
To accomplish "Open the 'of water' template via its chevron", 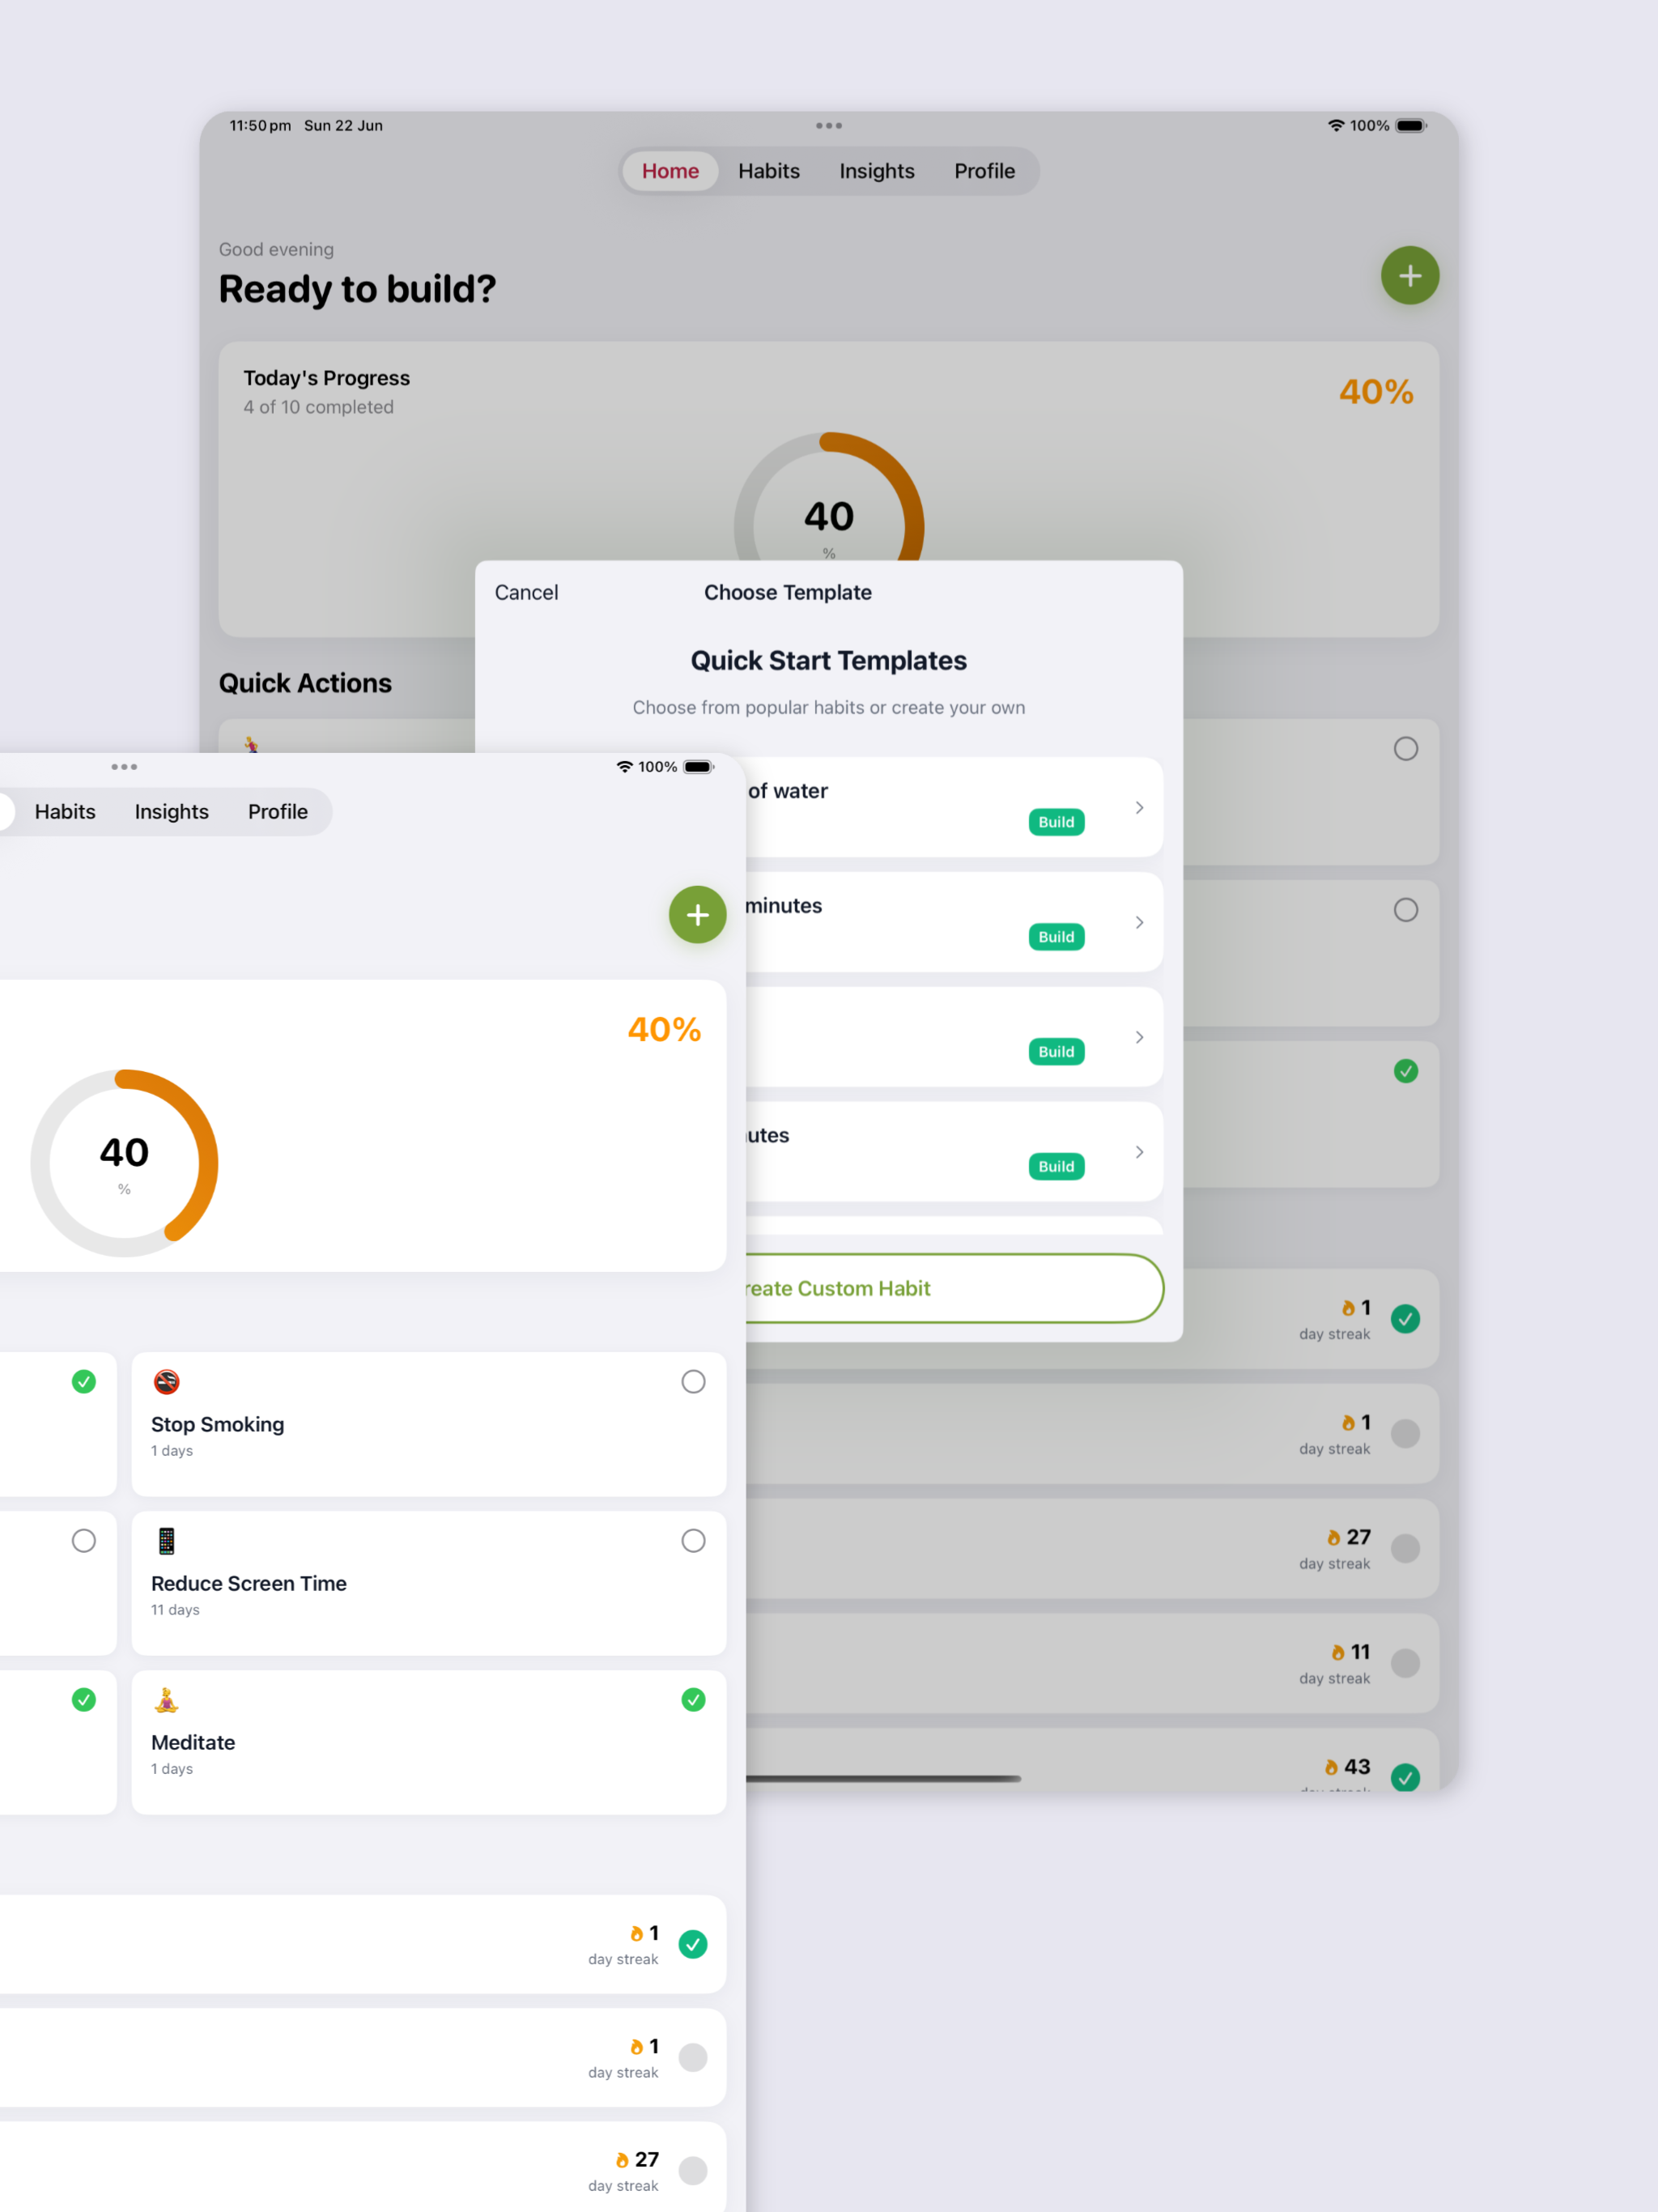I will (x=1139, y=807).
